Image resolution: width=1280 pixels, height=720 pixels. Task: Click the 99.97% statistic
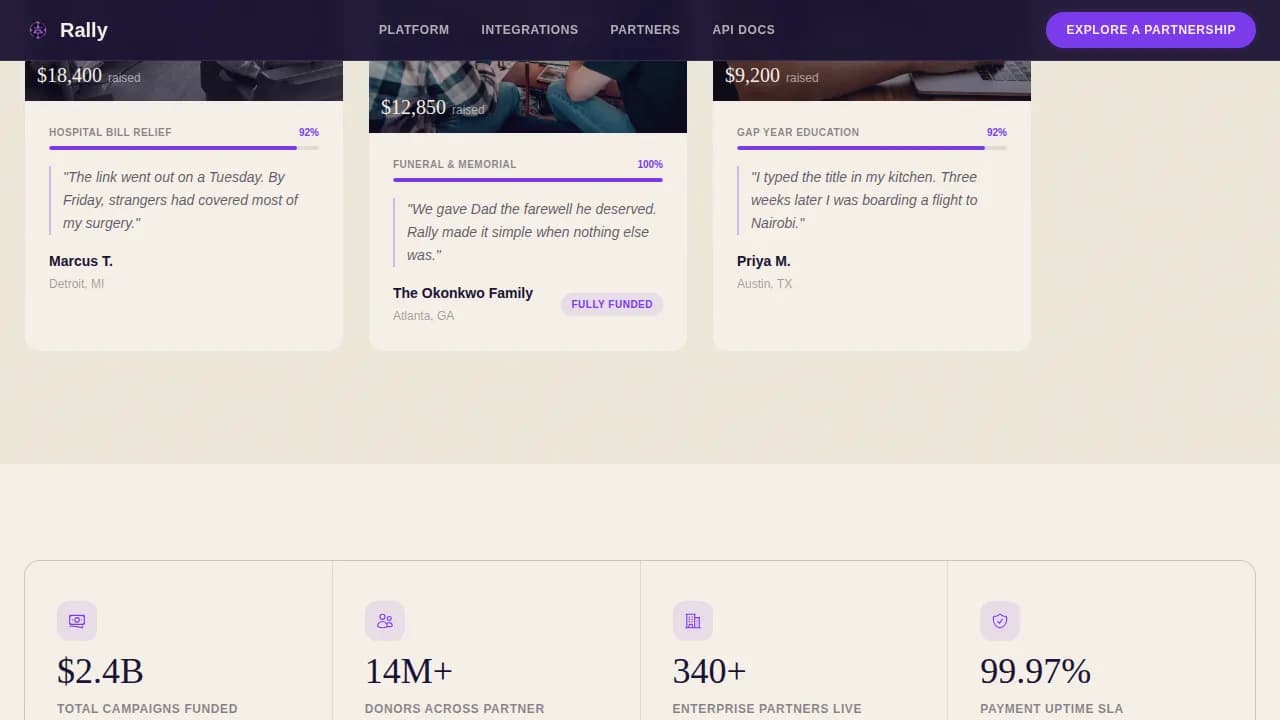(x=1035, y=671)
